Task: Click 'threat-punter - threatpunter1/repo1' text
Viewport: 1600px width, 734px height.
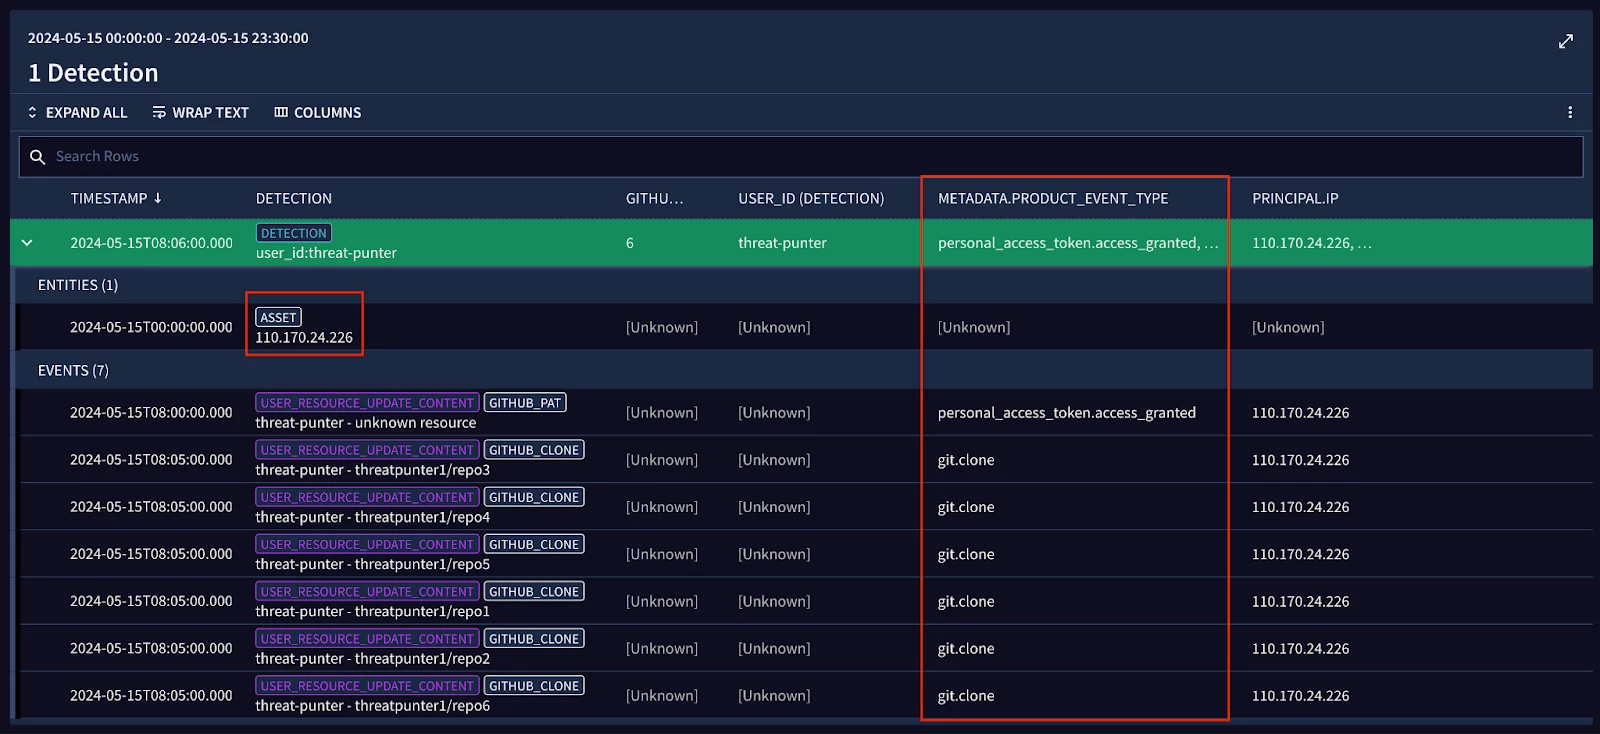Action: coord(373,611)
